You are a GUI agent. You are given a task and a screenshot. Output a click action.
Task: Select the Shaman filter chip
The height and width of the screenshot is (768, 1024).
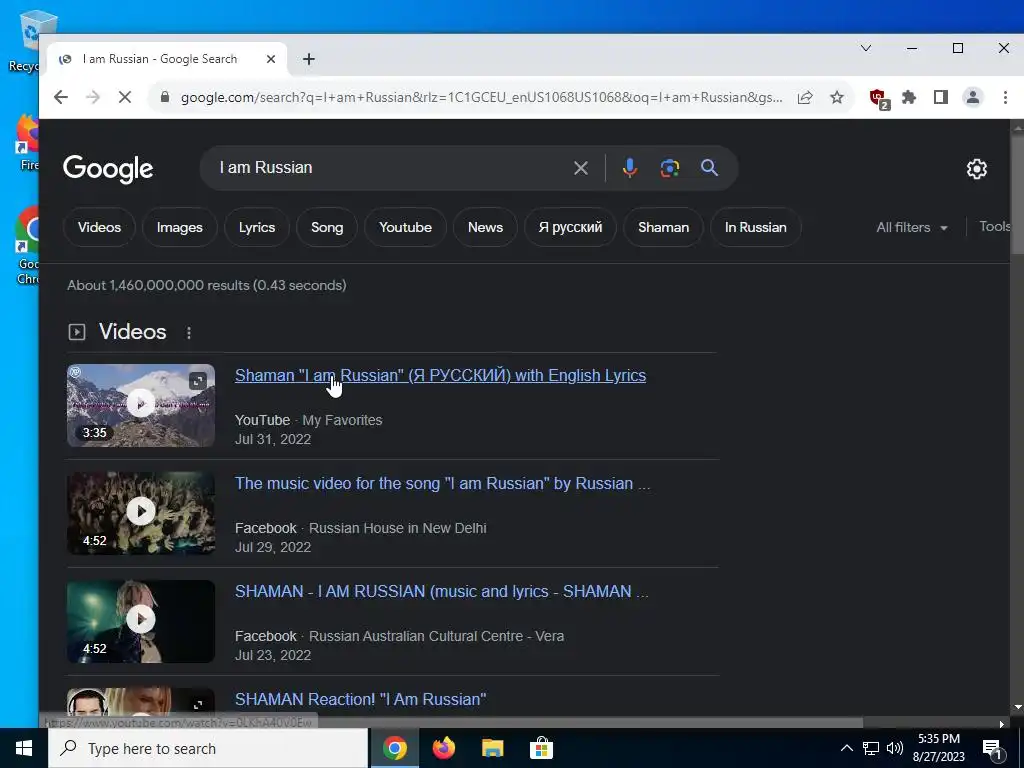[x=664, y=227]
